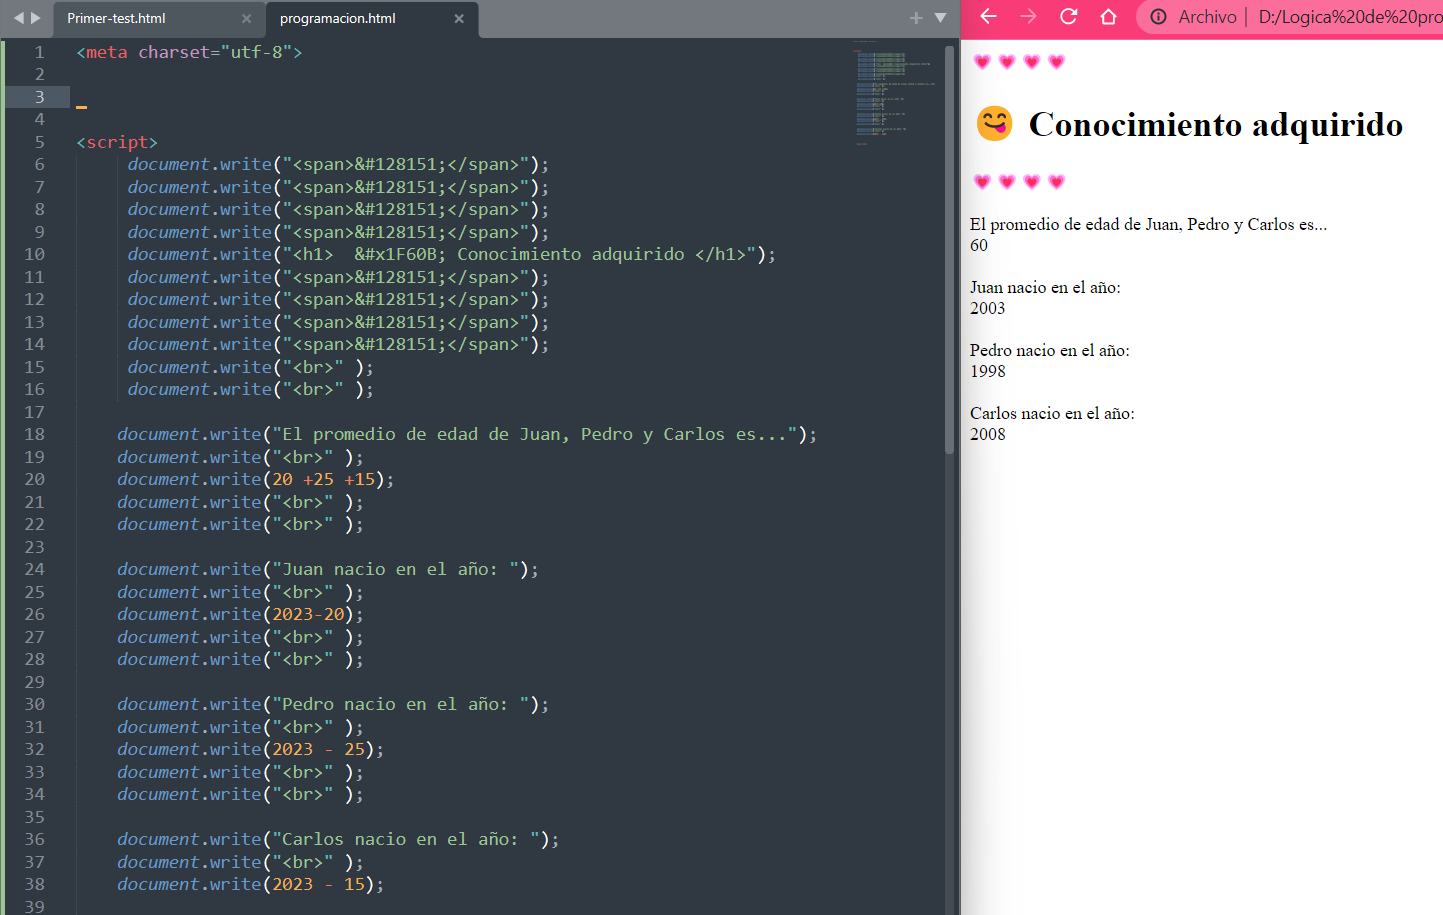Click the previous tab arrow in editor
The height and width of the screenshot is (915, 1443).
click(17, 18)
